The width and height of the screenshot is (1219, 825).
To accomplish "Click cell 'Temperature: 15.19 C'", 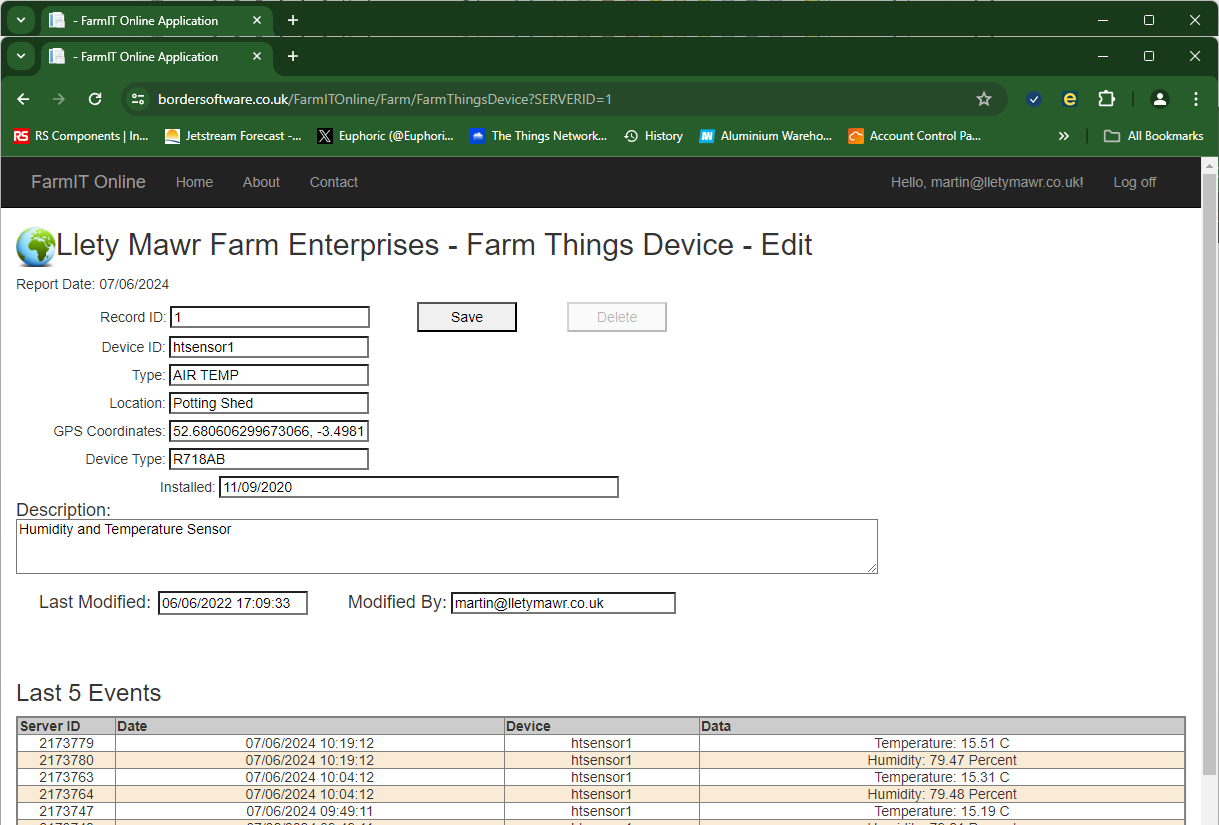I will click(x=942, y=811).
